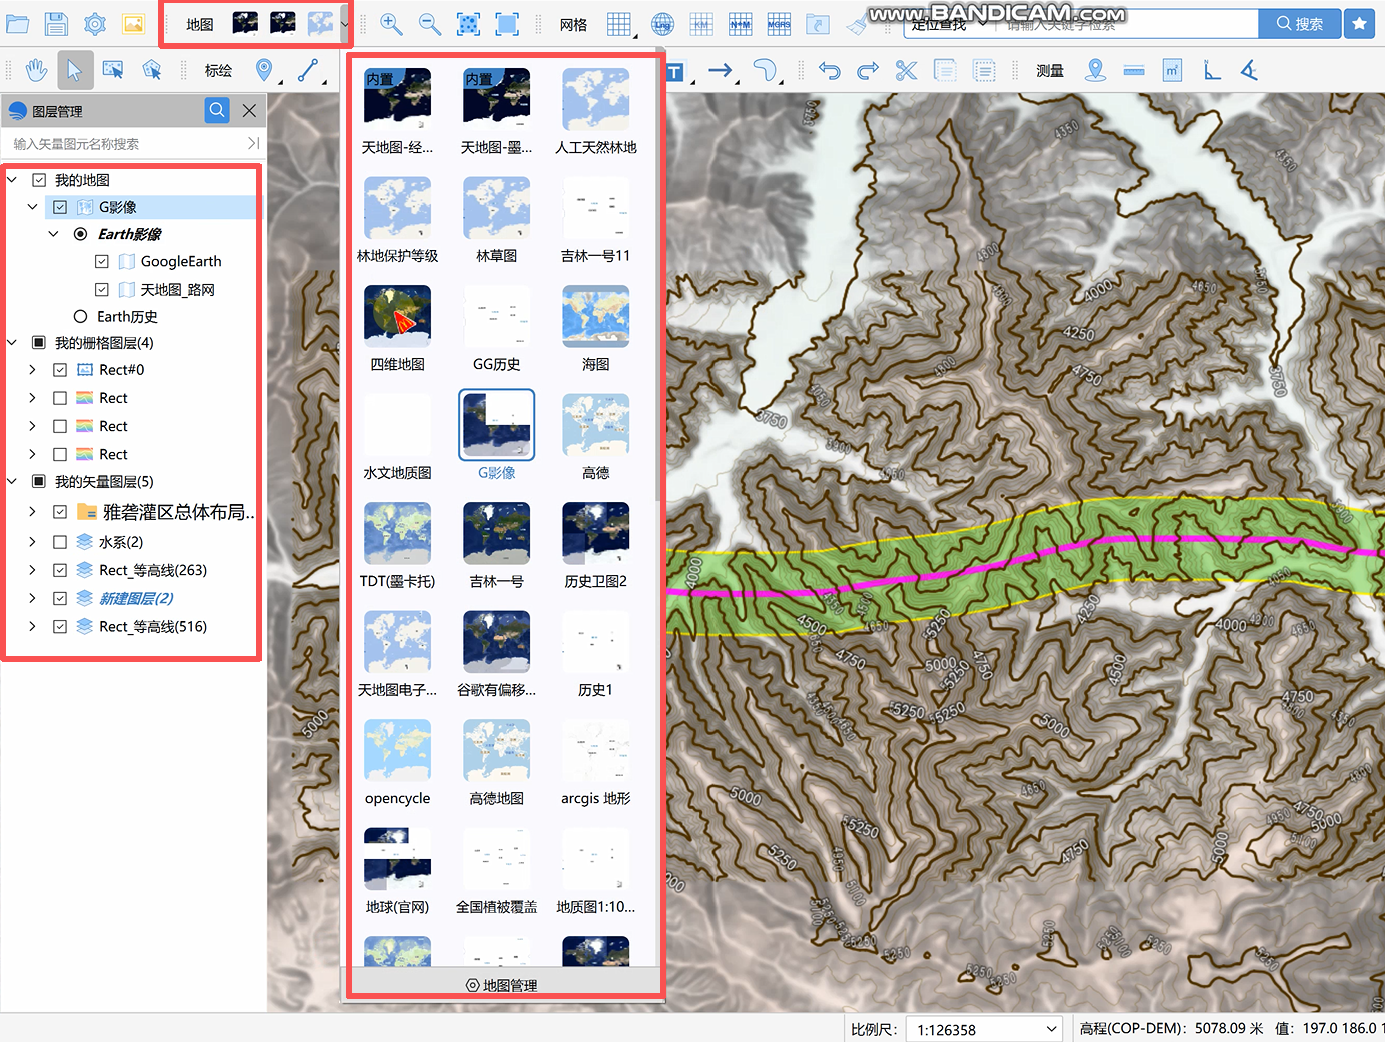The image size is (1385, 1042).
Task: Collapse the Earth影像 group
Action: pos(54,234)
